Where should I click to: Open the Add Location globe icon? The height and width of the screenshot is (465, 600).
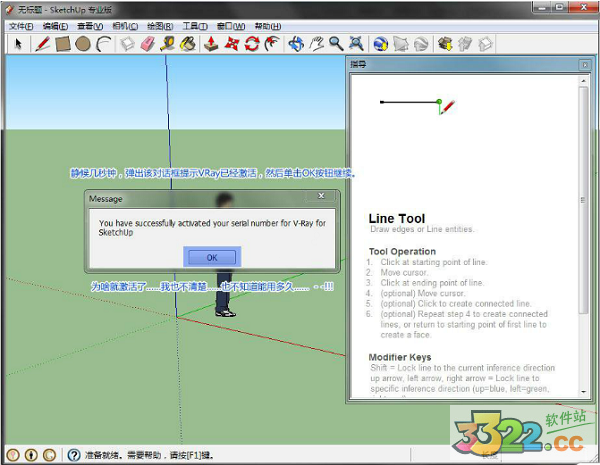[x=381, y=44]
